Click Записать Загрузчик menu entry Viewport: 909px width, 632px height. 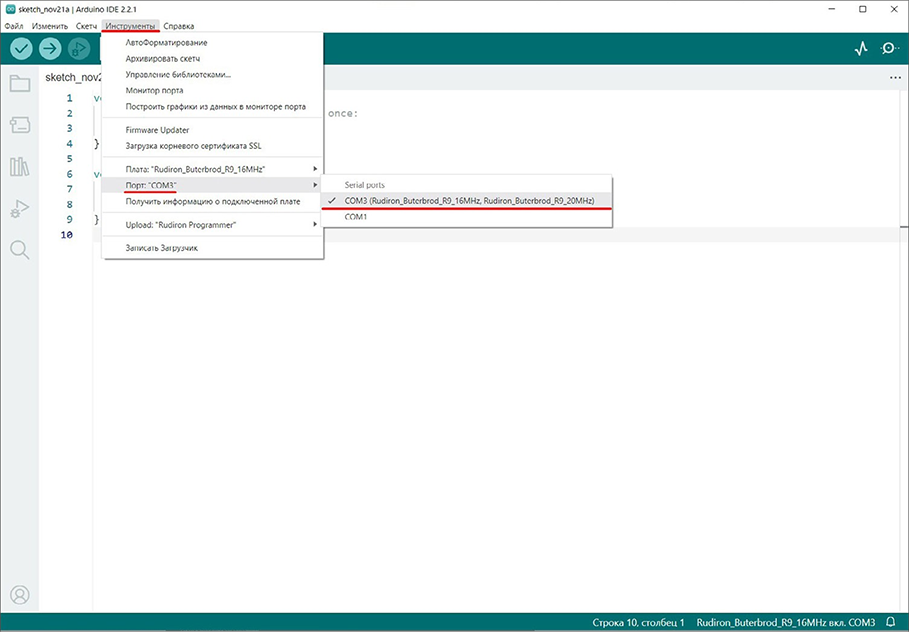(212, 248)
